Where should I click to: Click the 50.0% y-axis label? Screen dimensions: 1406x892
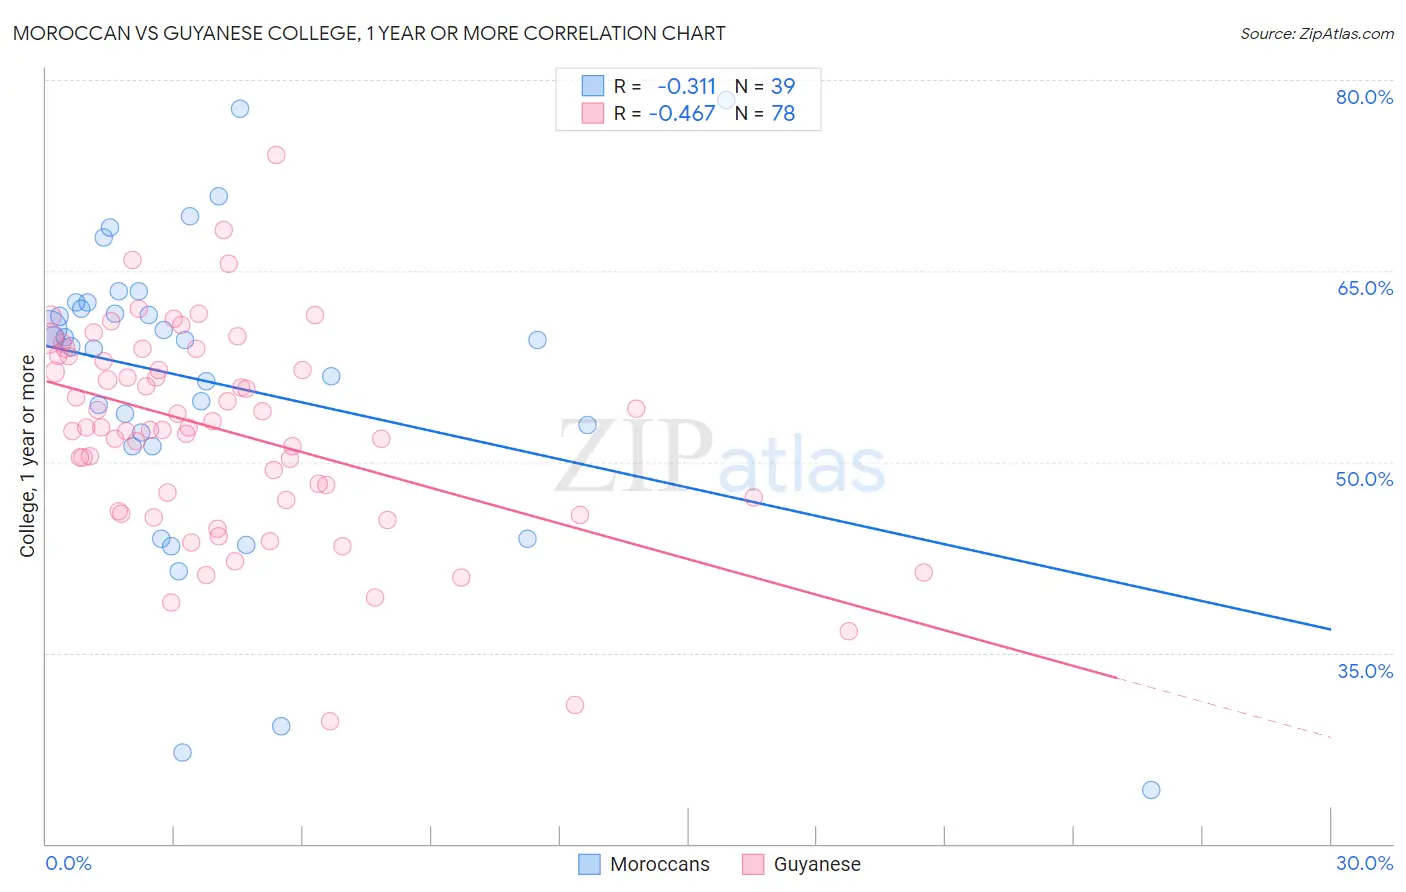pyautogui.click(x=1364, y=479)
